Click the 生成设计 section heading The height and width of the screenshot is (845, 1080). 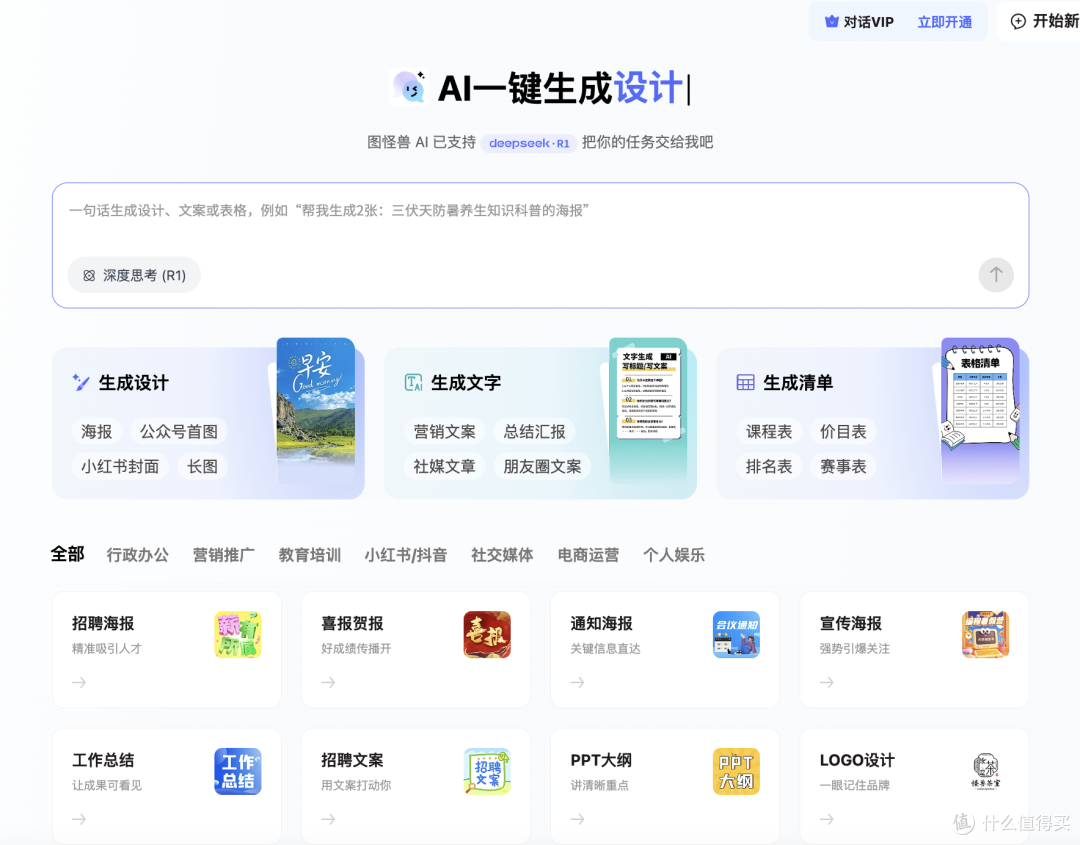134,383
